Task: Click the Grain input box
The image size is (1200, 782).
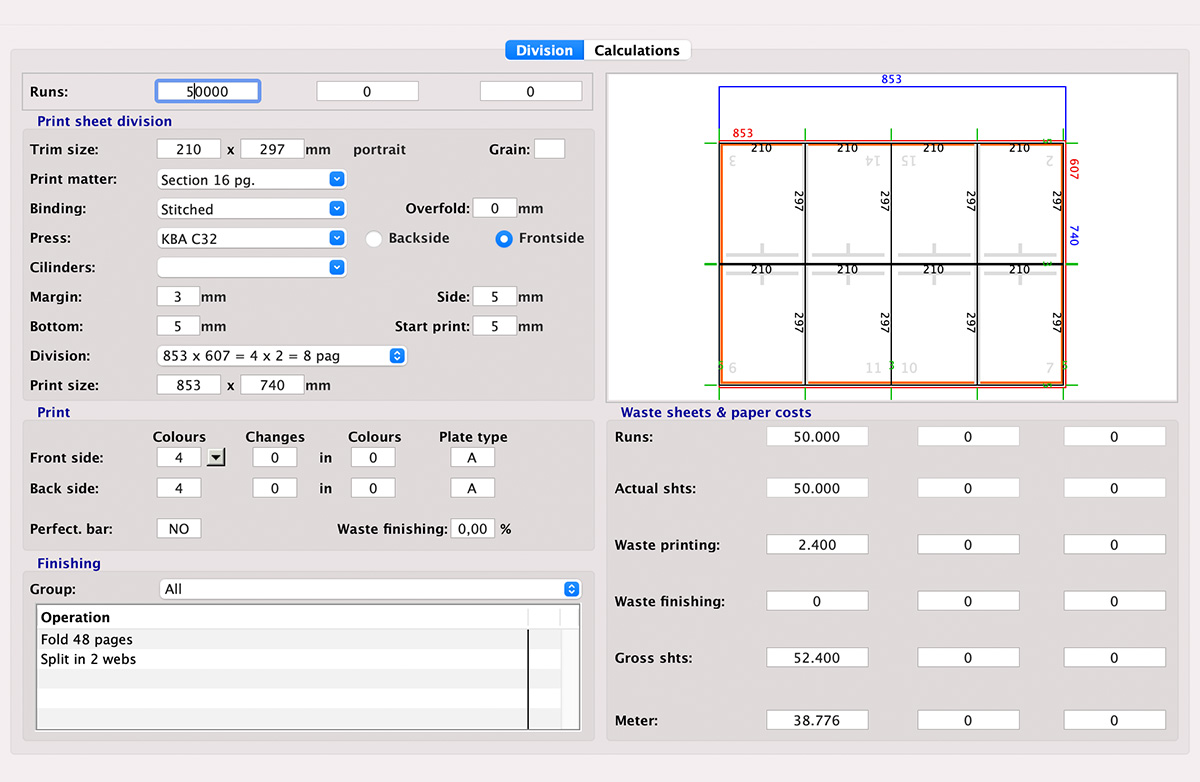Action: coord(549,148)
